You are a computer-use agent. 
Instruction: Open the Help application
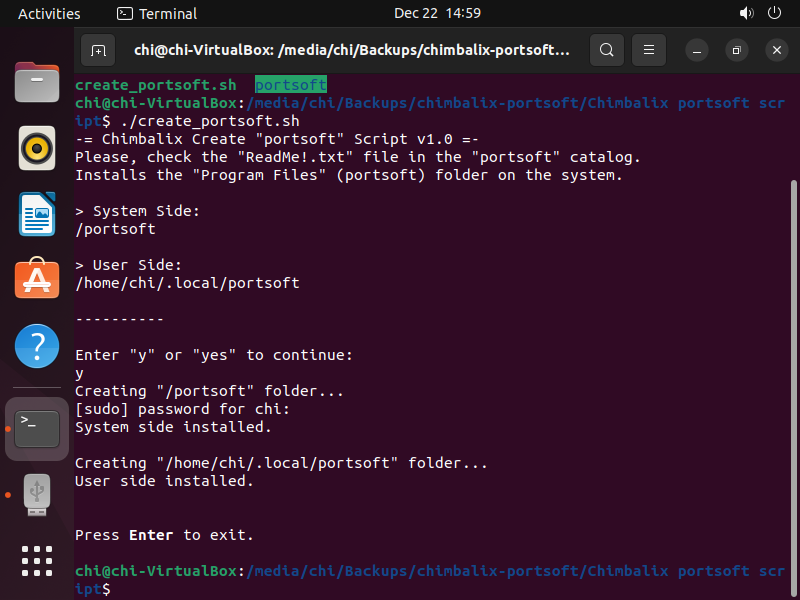point(37,345)
